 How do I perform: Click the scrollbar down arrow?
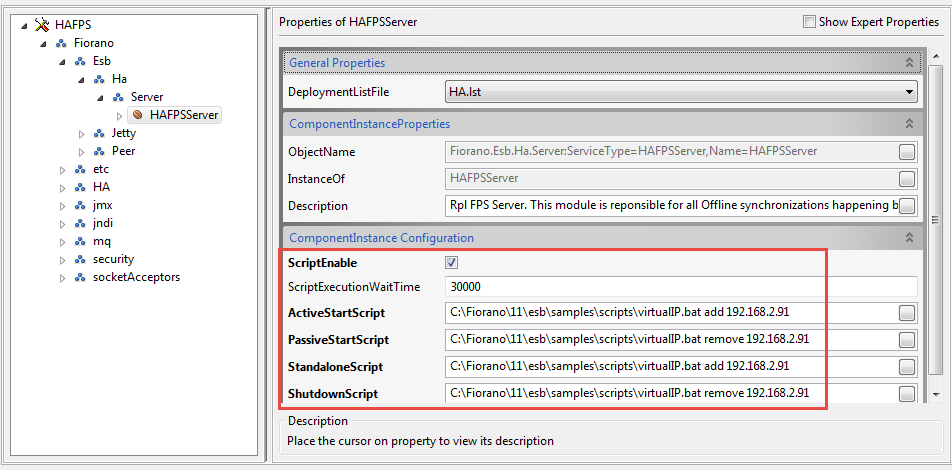tap(936, 395)
